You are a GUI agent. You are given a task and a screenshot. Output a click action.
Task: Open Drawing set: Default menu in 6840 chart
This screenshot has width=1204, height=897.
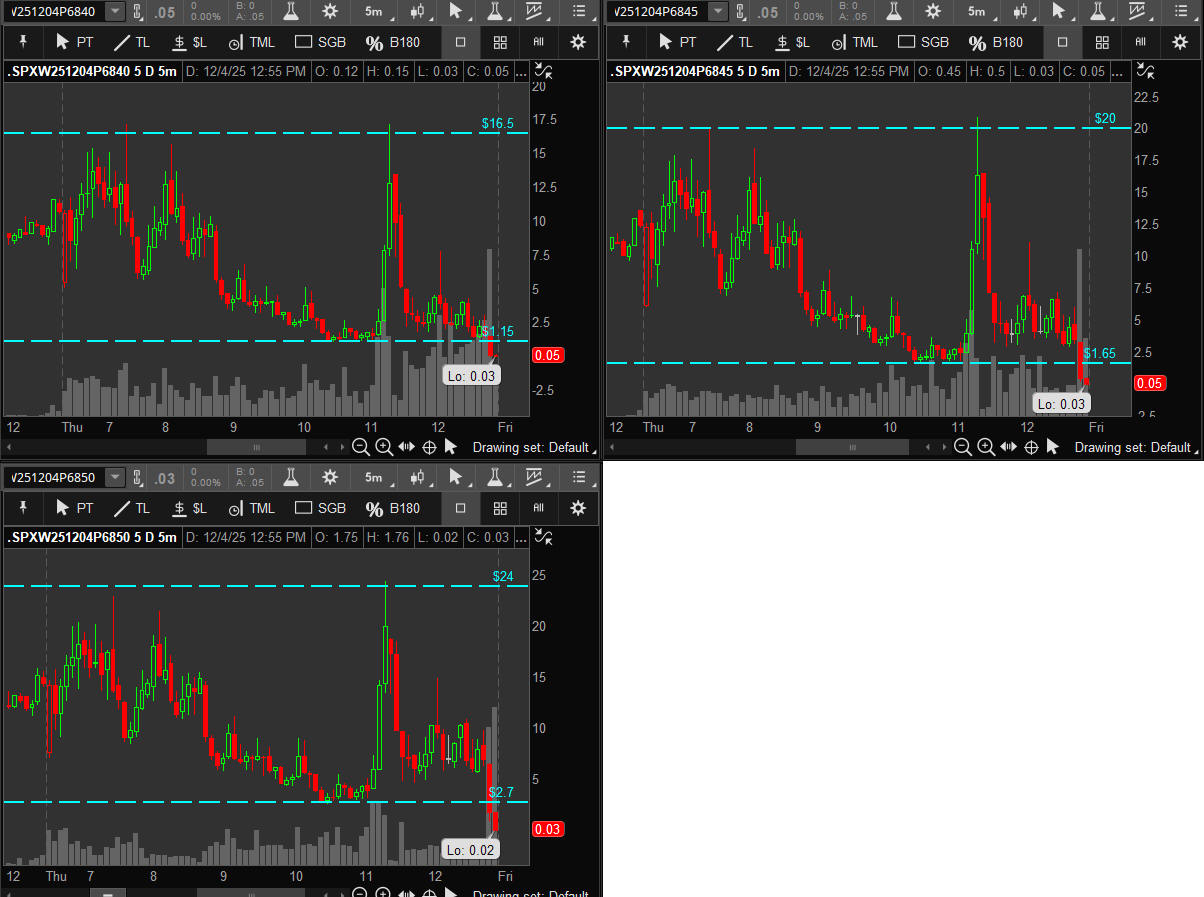point(530,447)
